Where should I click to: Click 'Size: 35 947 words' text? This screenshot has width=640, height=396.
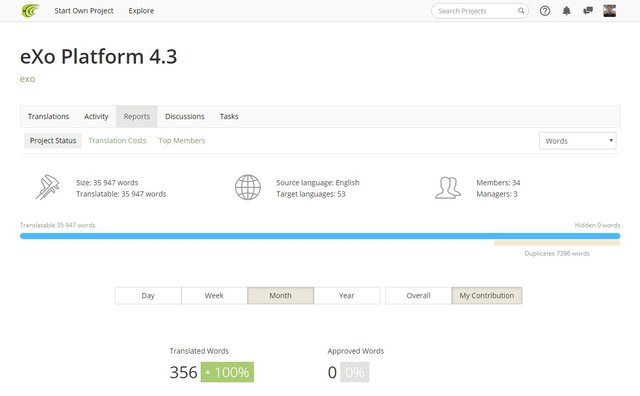point(107,182)
